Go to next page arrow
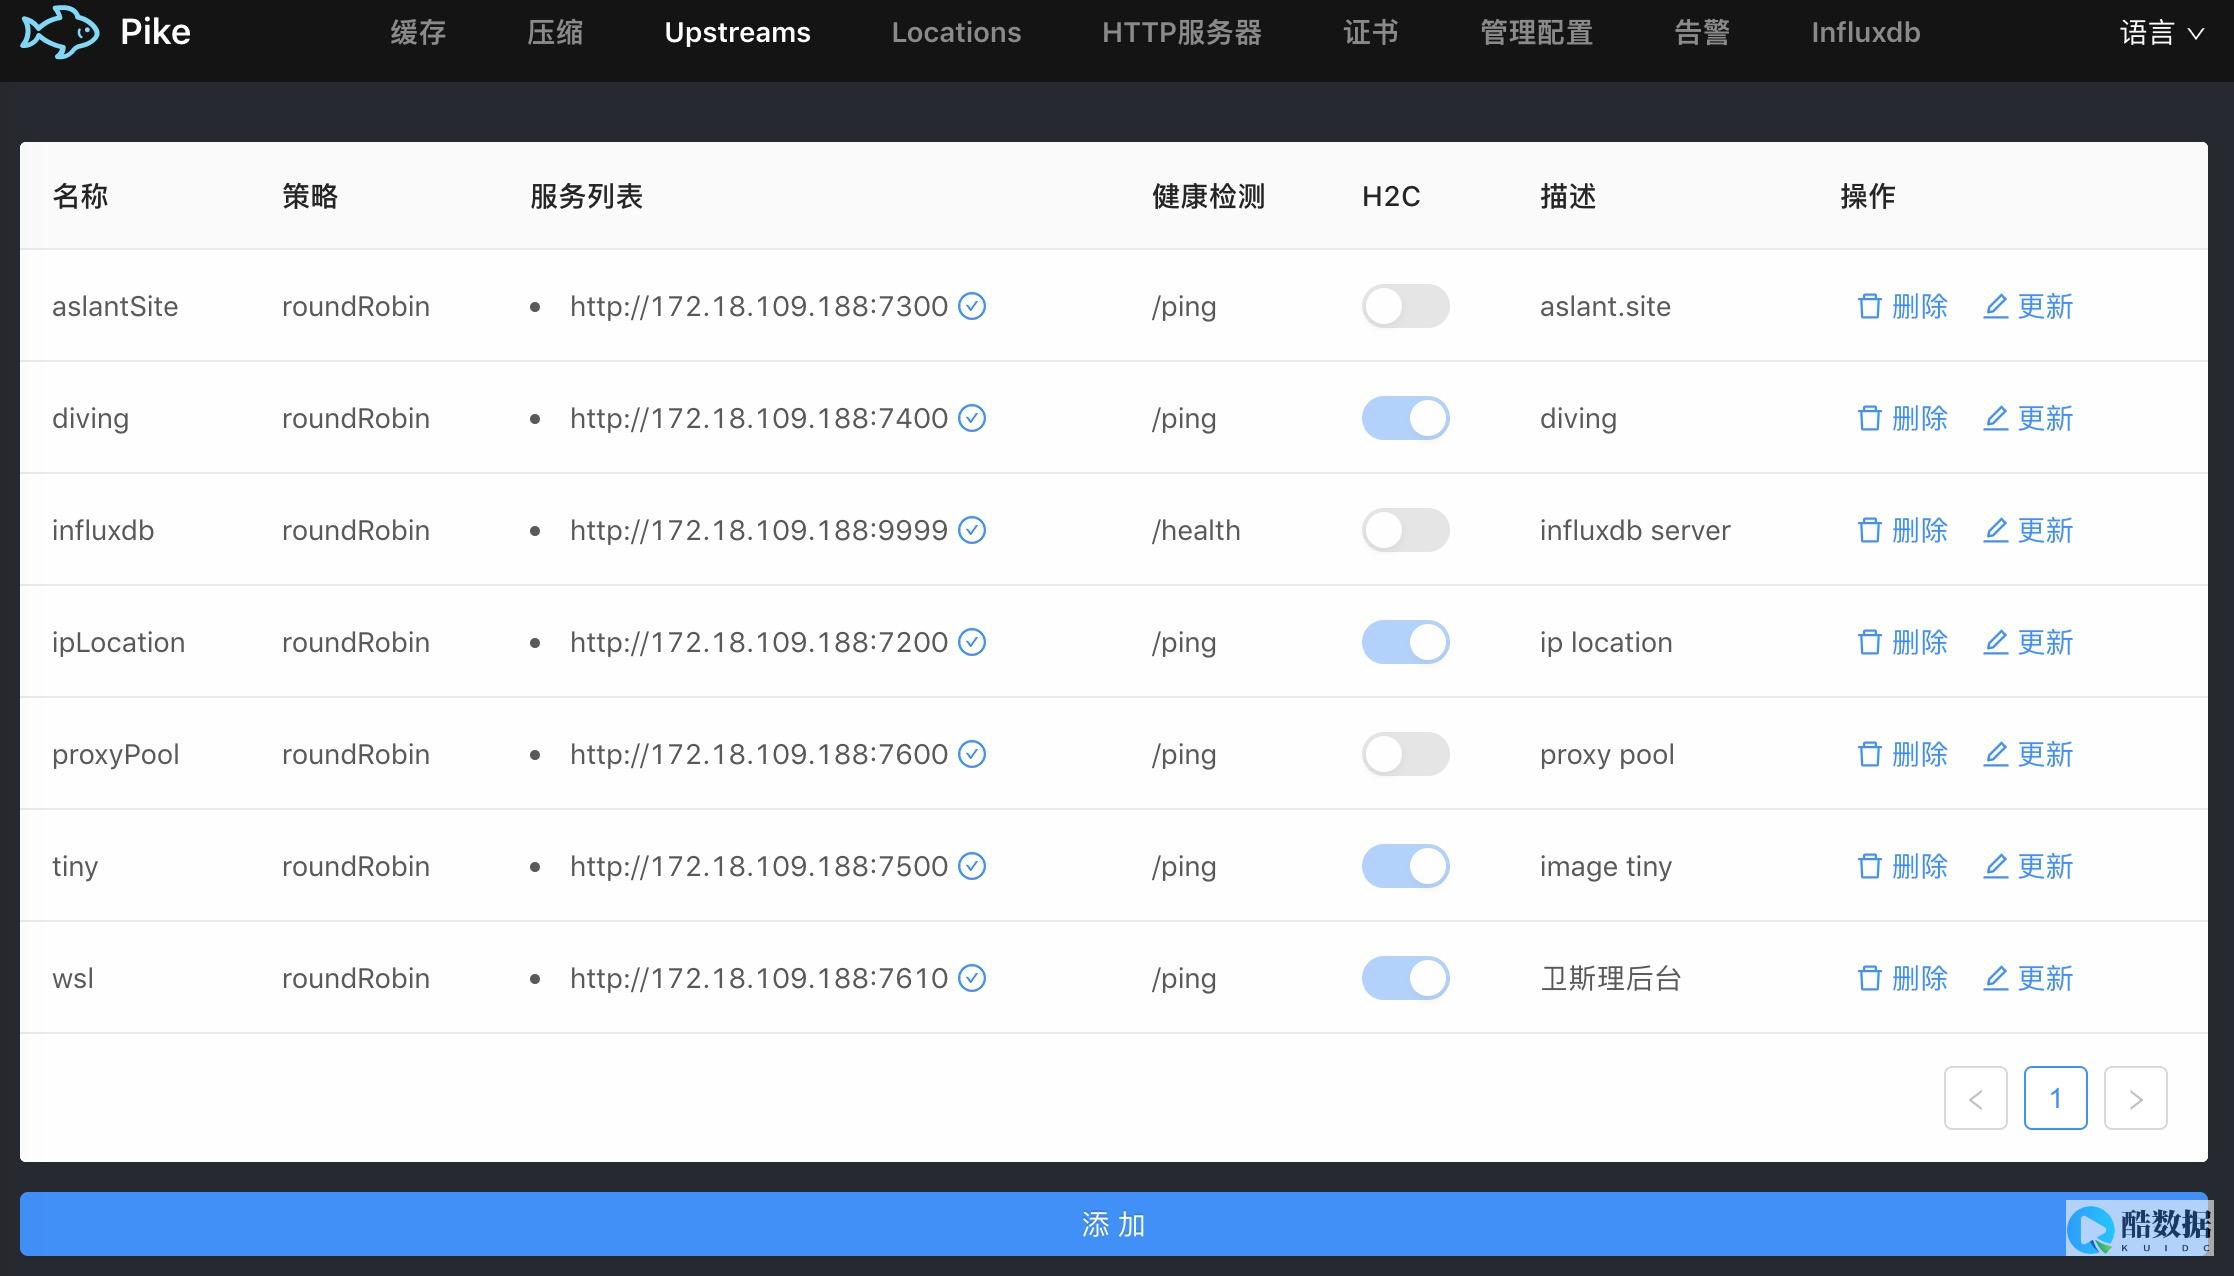 [2135, 1098]
